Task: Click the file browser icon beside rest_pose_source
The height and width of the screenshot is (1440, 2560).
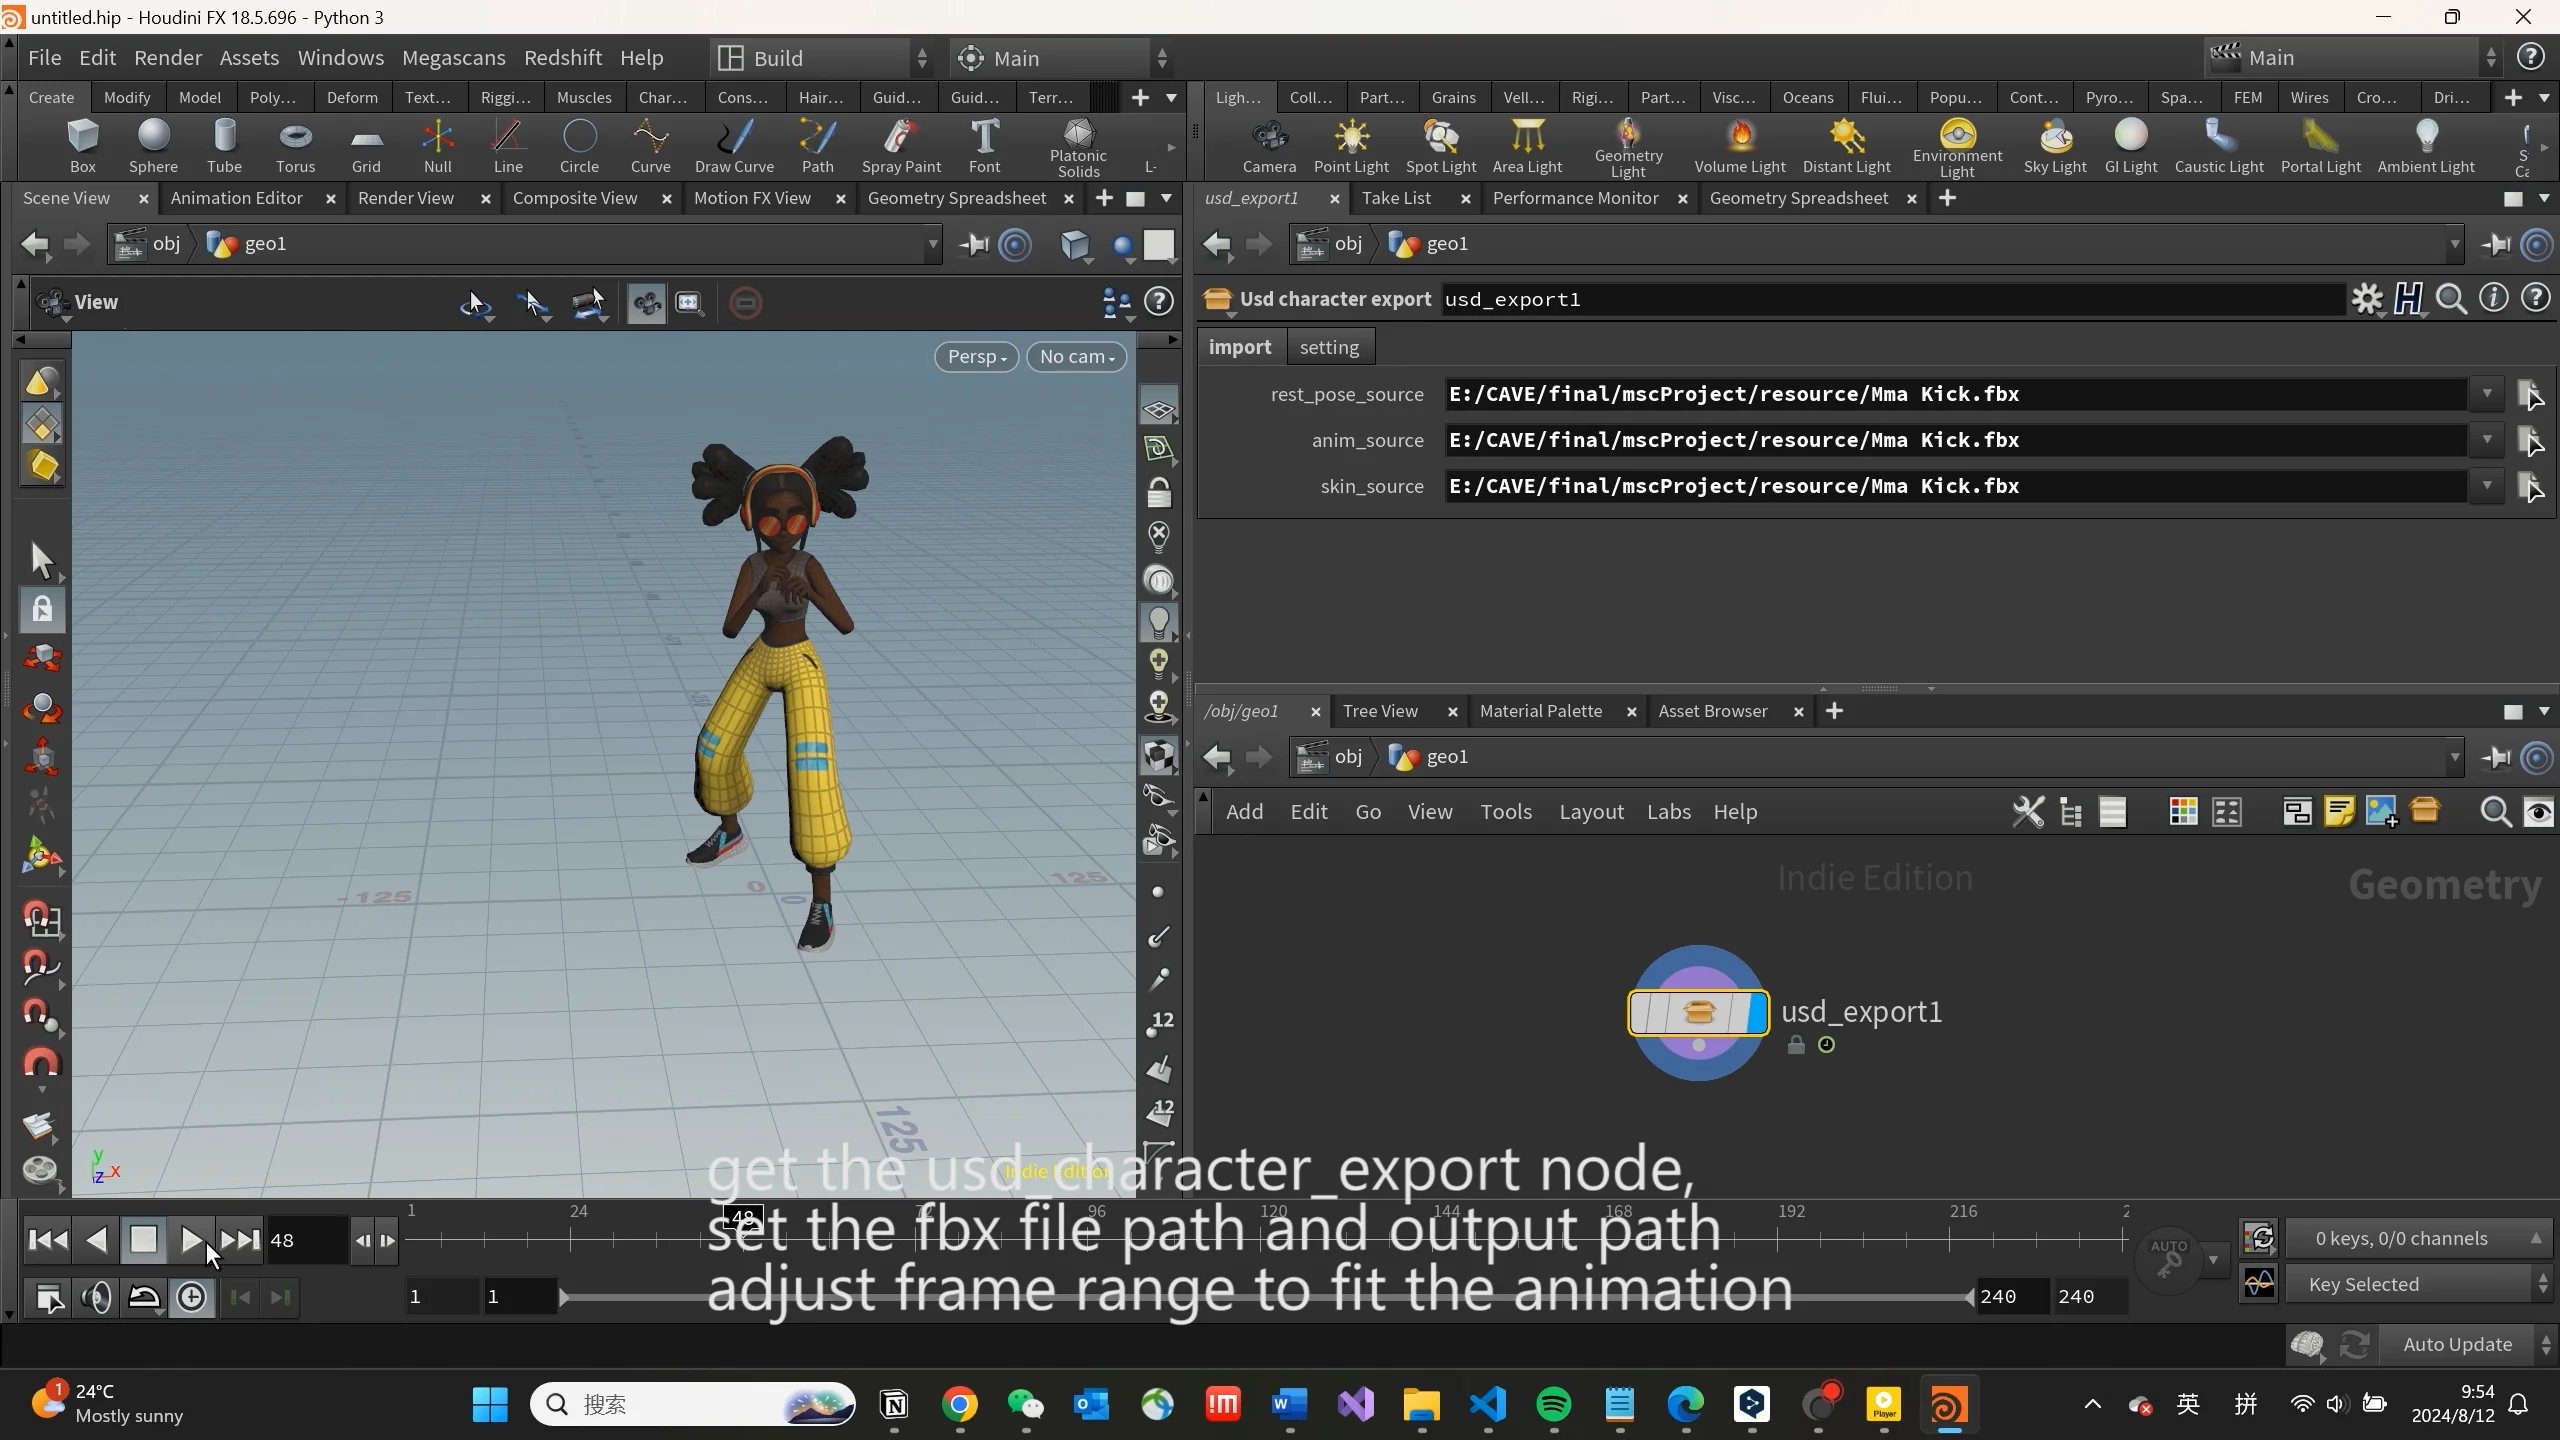Action: (2533, 395)
